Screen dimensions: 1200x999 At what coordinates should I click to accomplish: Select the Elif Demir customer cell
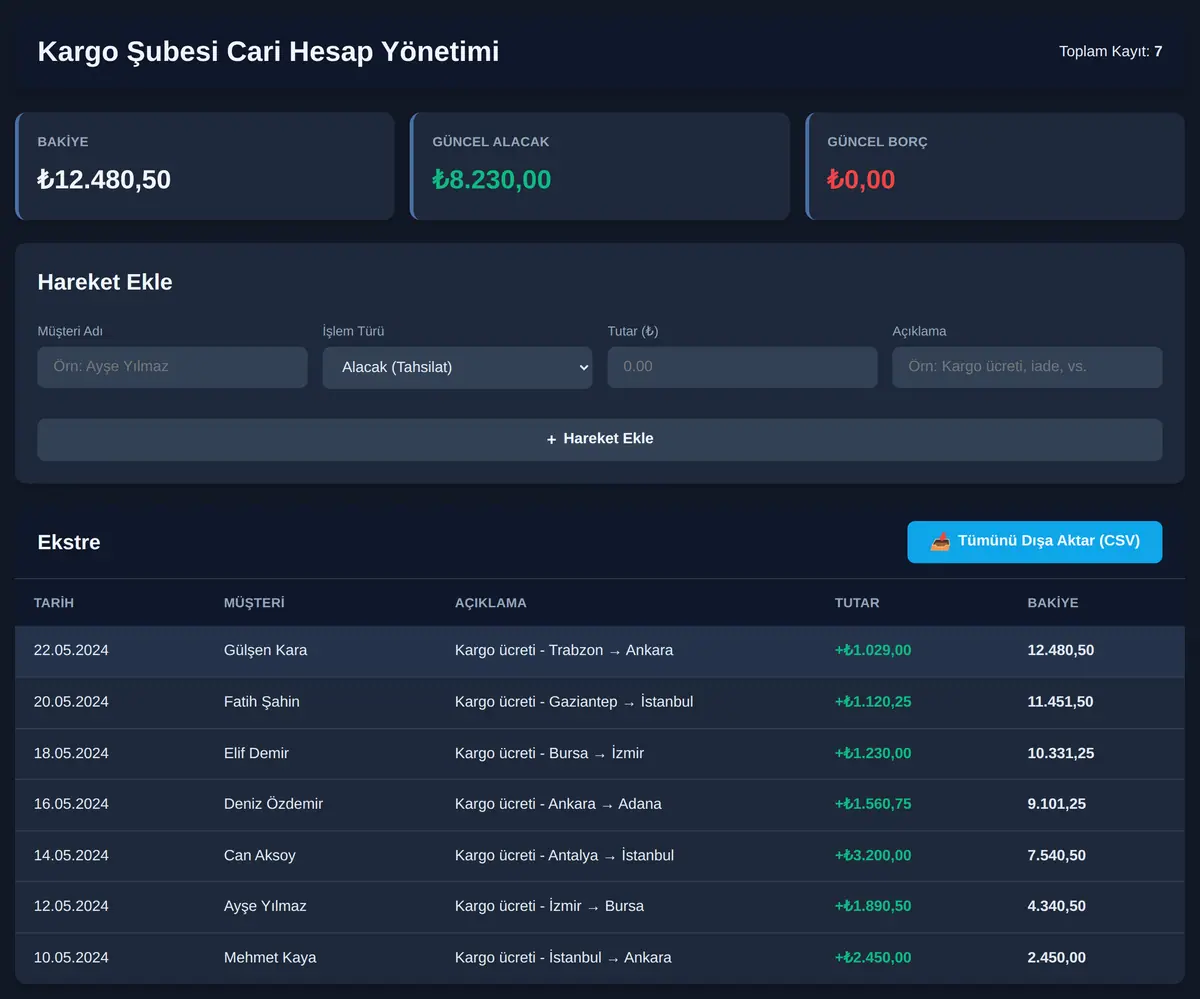(x=256, y=753)
